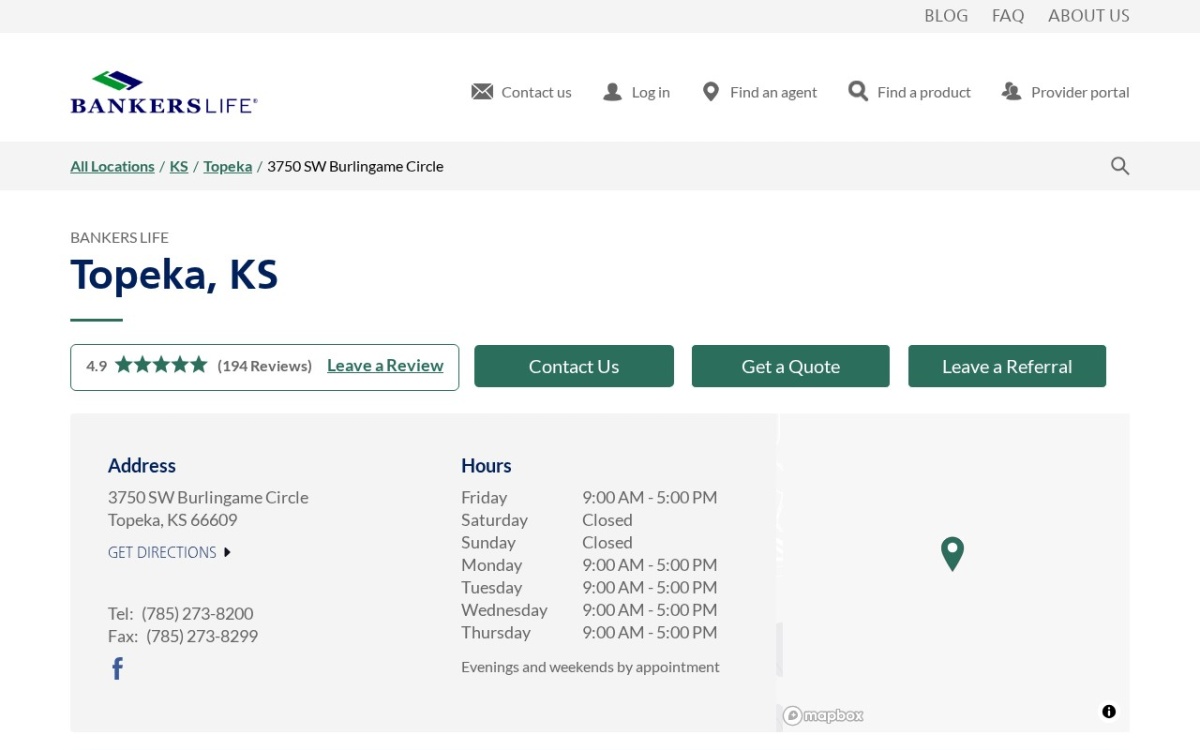Screen dimensions: 1200x750
Task: Select Contact us in the header navigation
Action: [536, 92]
